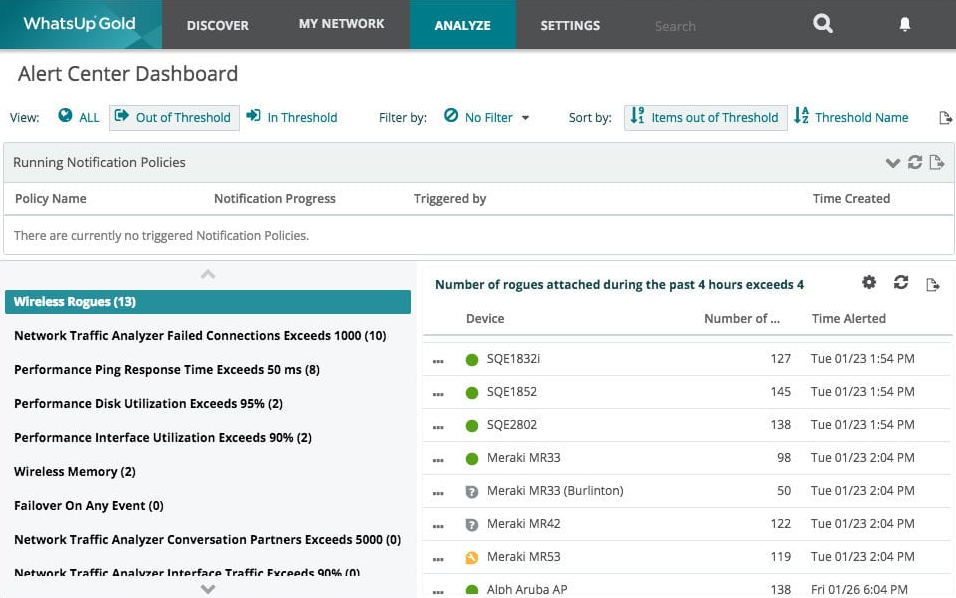Image resolution: width=956 pixels, height=598 pixels.
Task: Go to the SETTINGS tab
Action: pyautogui.click(x=570, y=25)
